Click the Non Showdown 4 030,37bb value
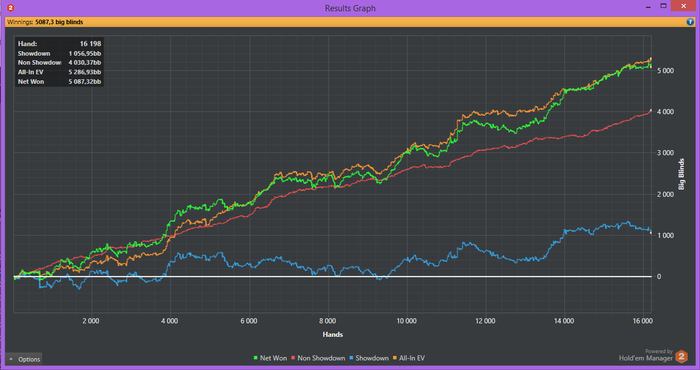The height and width of the screenshot is (370, 700). [85, 63]
